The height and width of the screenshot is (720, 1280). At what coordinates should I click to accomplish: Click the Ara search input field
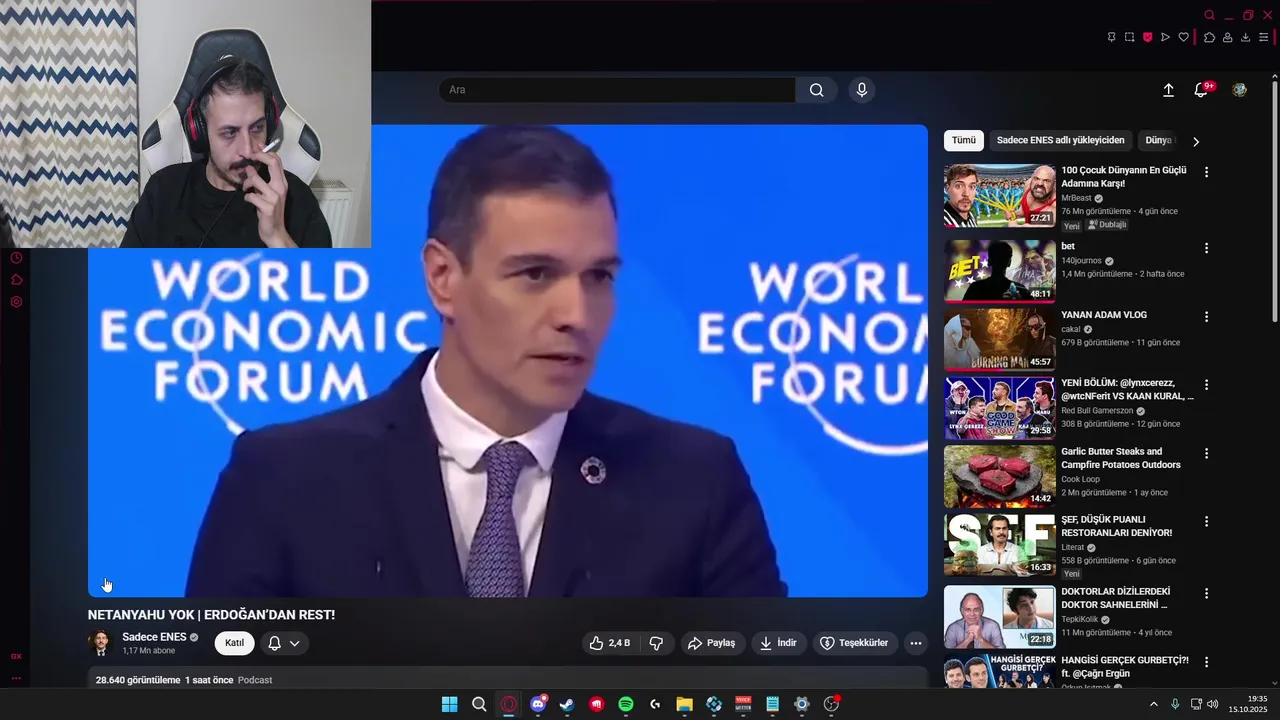[616, 90]
